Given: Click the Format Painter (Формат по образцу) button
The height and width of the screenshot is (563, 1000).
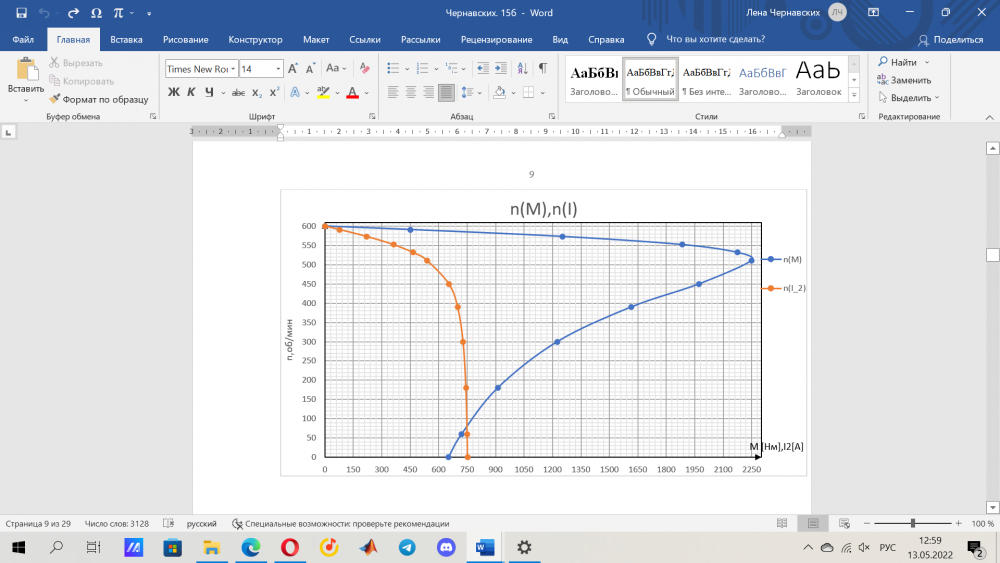Looking at the screenshot, I should 99,99.
